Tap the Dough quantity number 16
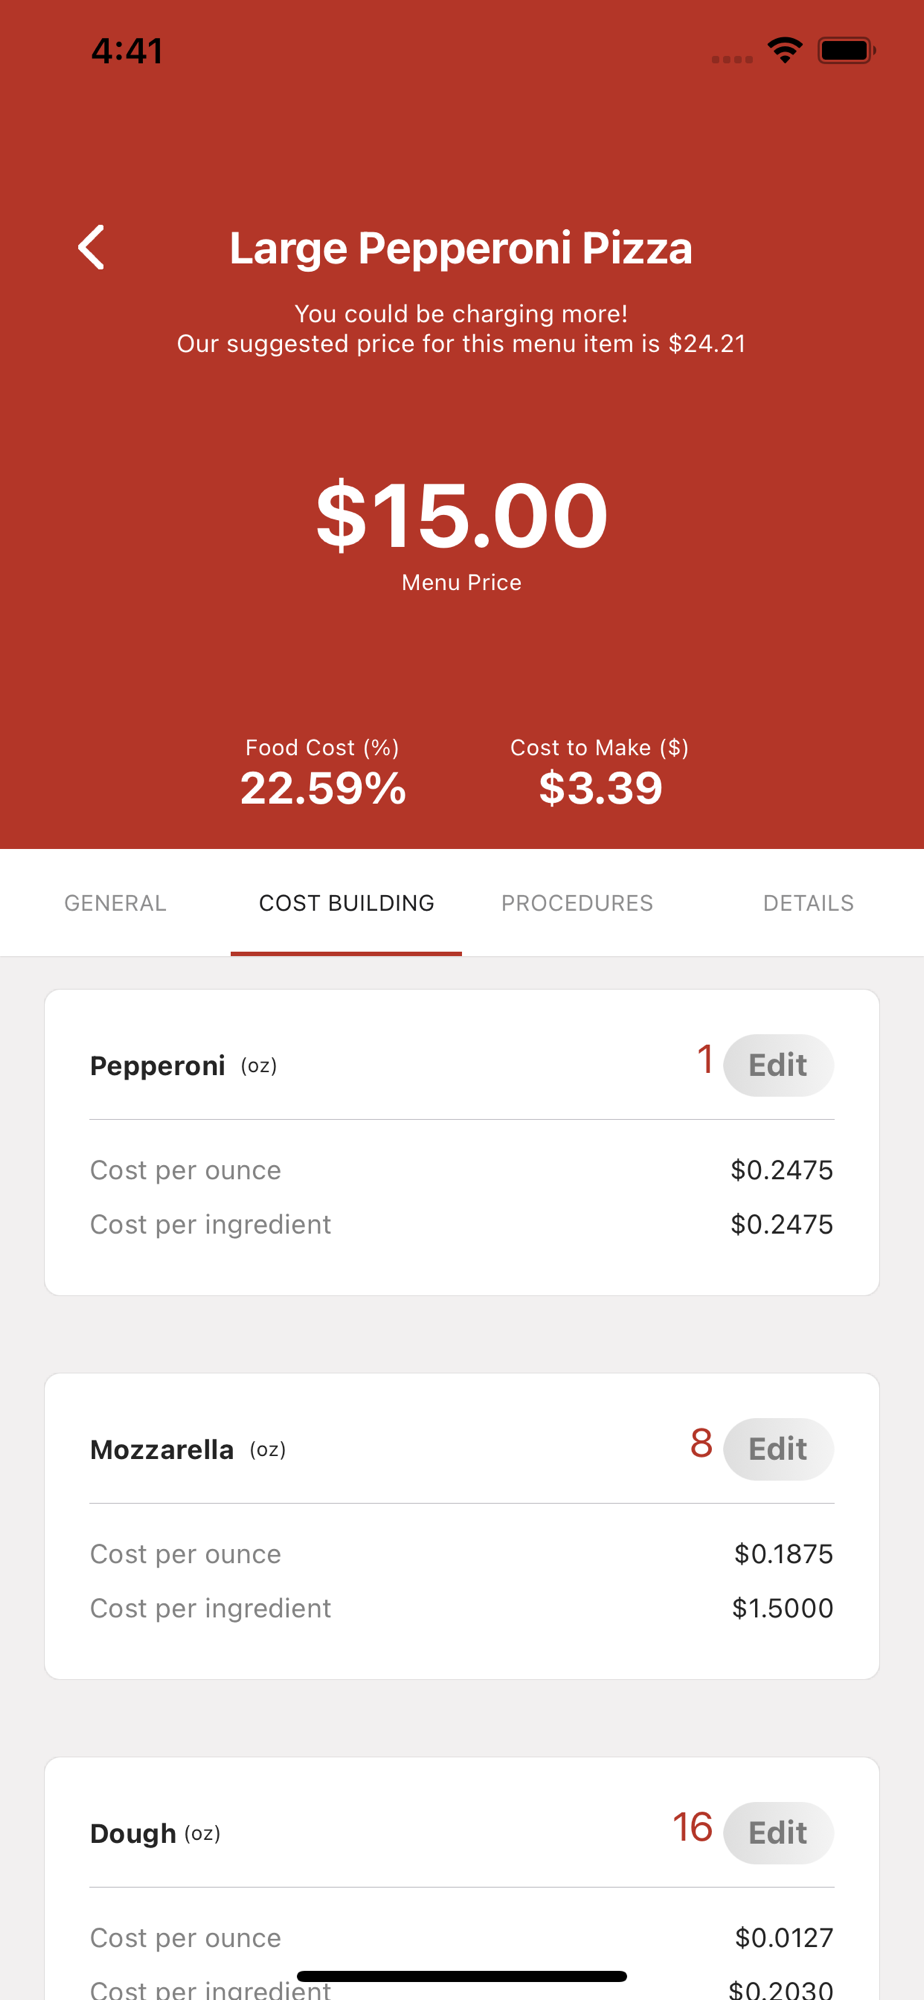 coord(692,1828)
